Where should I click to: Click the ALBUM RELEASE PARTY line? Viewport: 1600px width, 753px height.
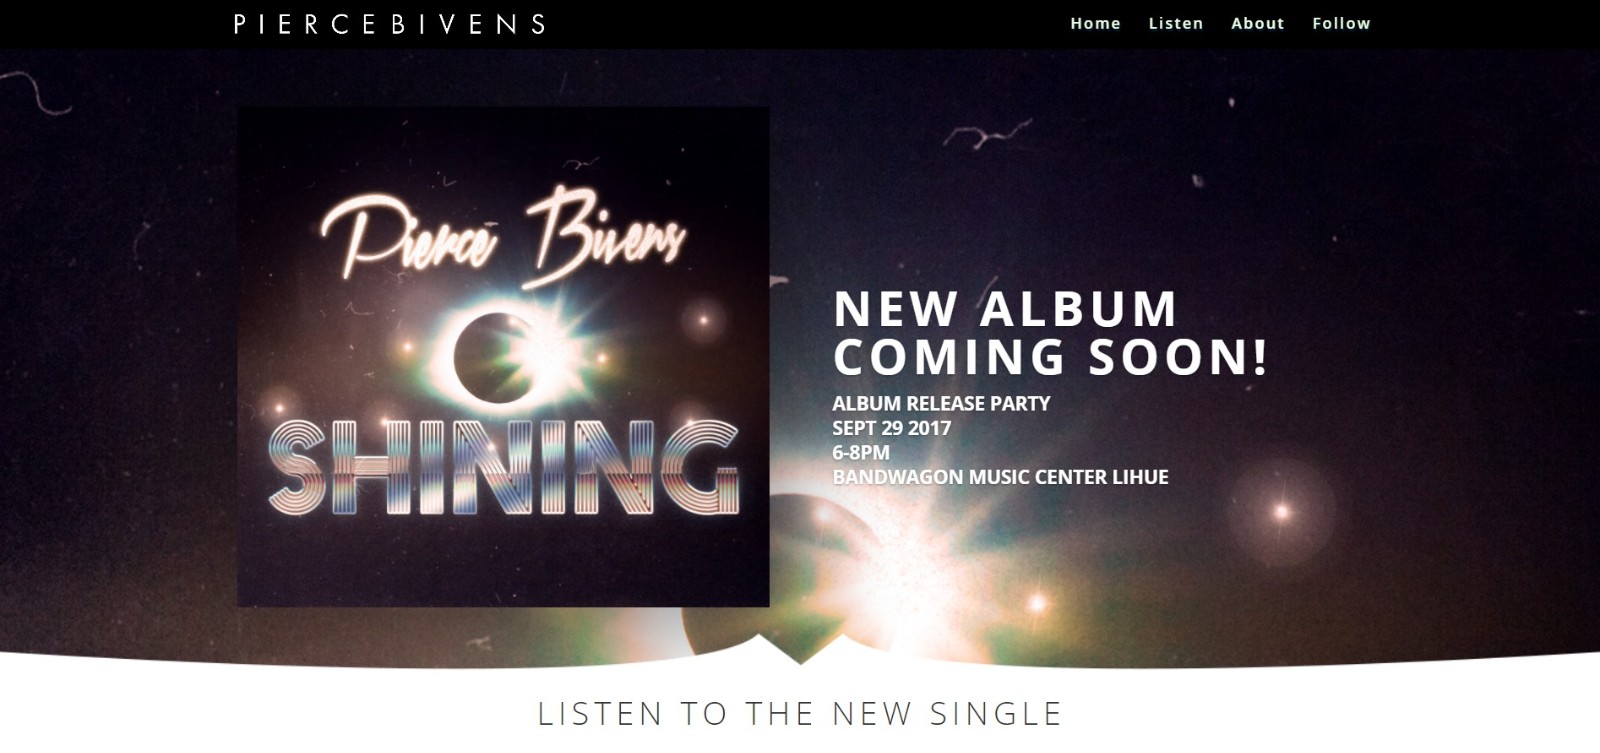[x=941, y=404]
